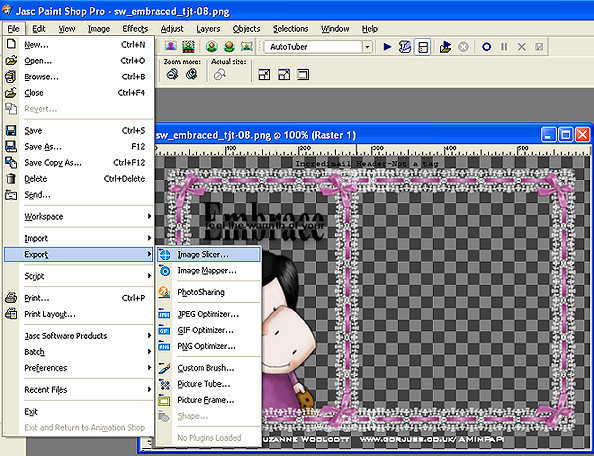This screenshot has height=456, width=594.
Task: Choose Close from the File menu
Action: 79,92
